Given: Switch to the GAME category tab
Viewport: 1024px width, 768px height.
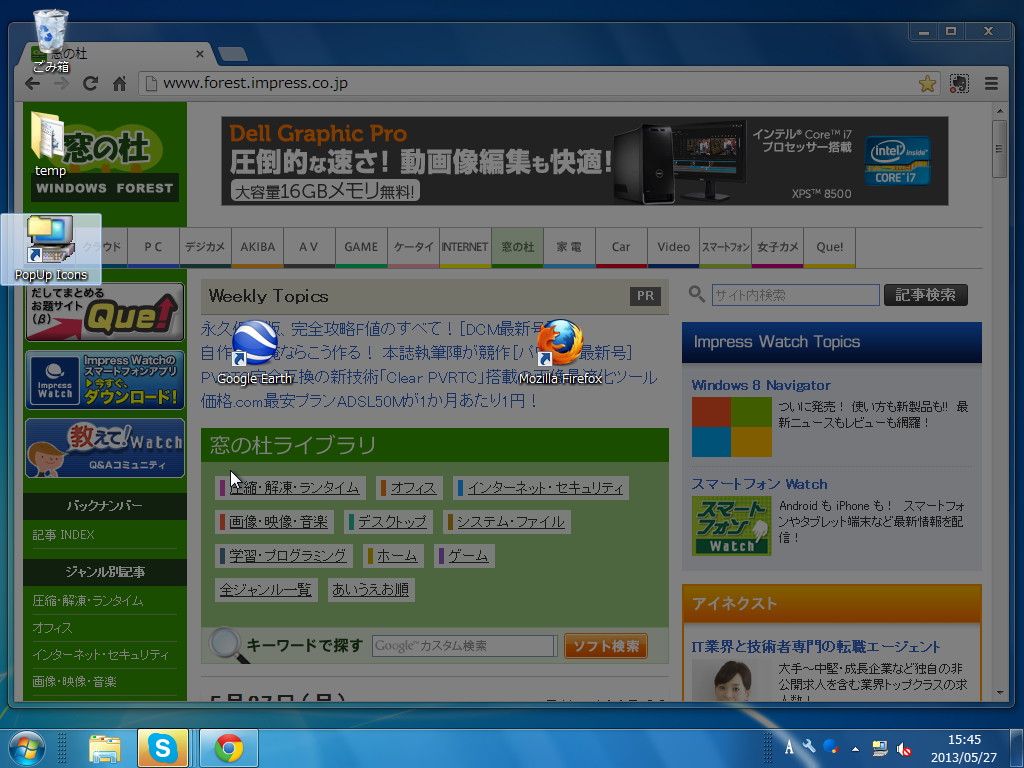Looking at the screenshot, I should pyautogui.click(x=361, y=247).
